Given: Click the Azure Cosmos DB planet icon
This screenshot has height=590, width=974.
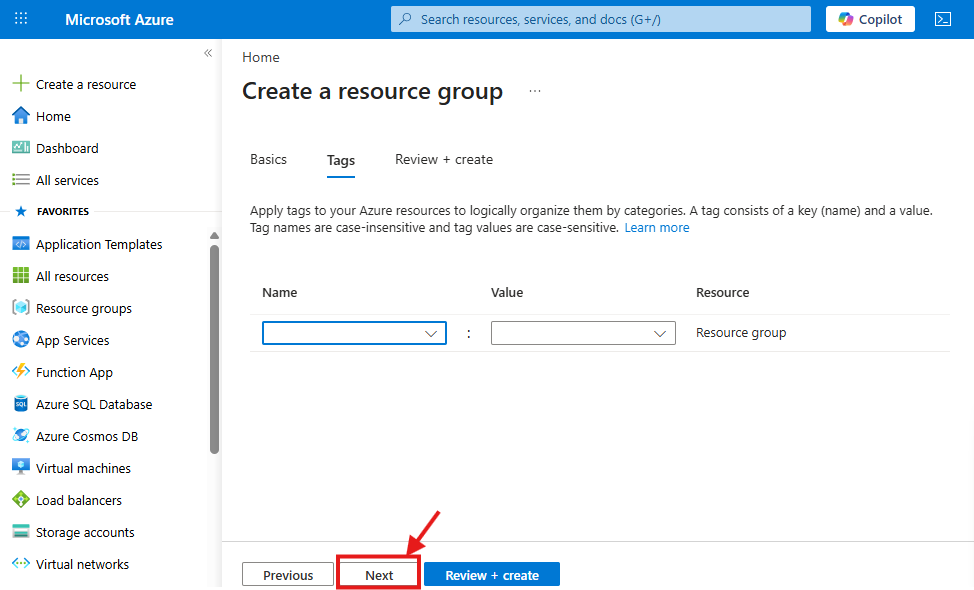Looking at the screenshot, I should pyautogui.click(x=20, y=435).
